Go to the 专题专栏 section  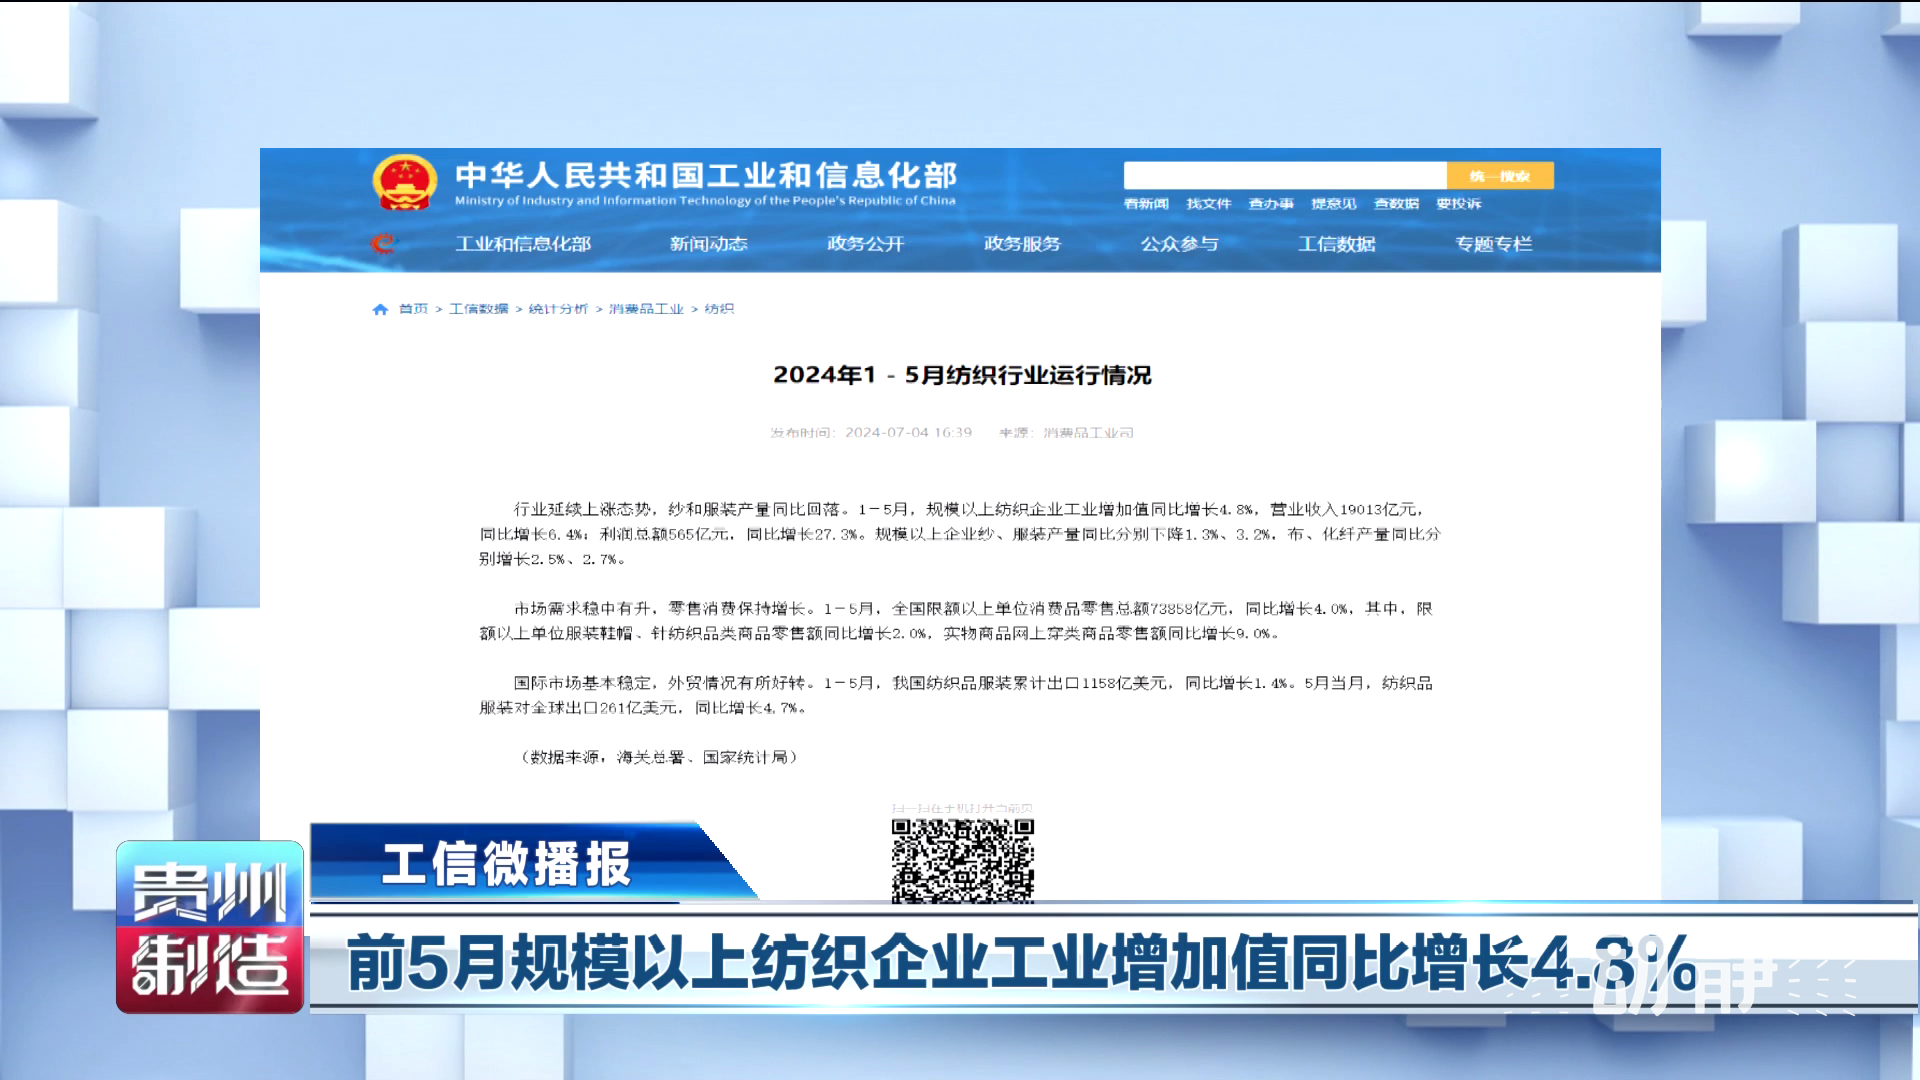point(1493,244)
